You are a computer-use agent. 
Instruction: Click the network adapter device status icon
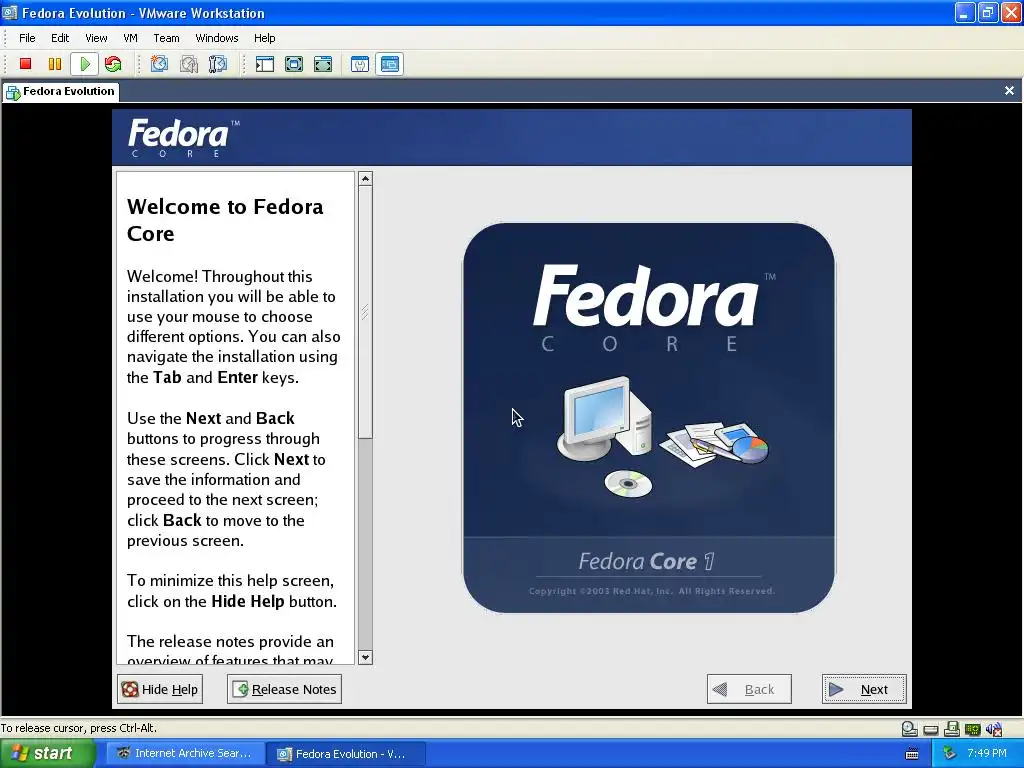click(973, 729)
